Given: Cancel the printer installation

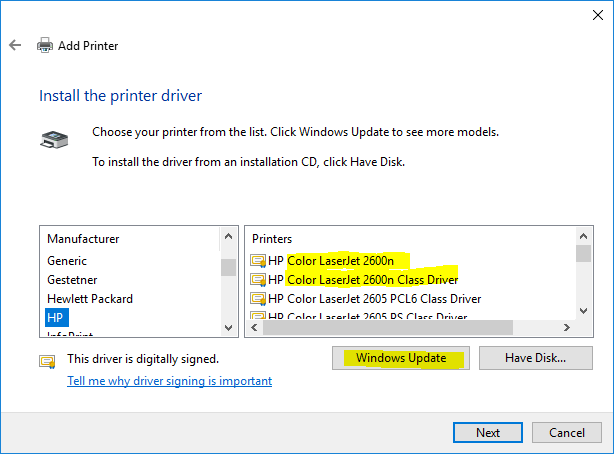Looking at the screenshot, I should click(x=567, y=432).
